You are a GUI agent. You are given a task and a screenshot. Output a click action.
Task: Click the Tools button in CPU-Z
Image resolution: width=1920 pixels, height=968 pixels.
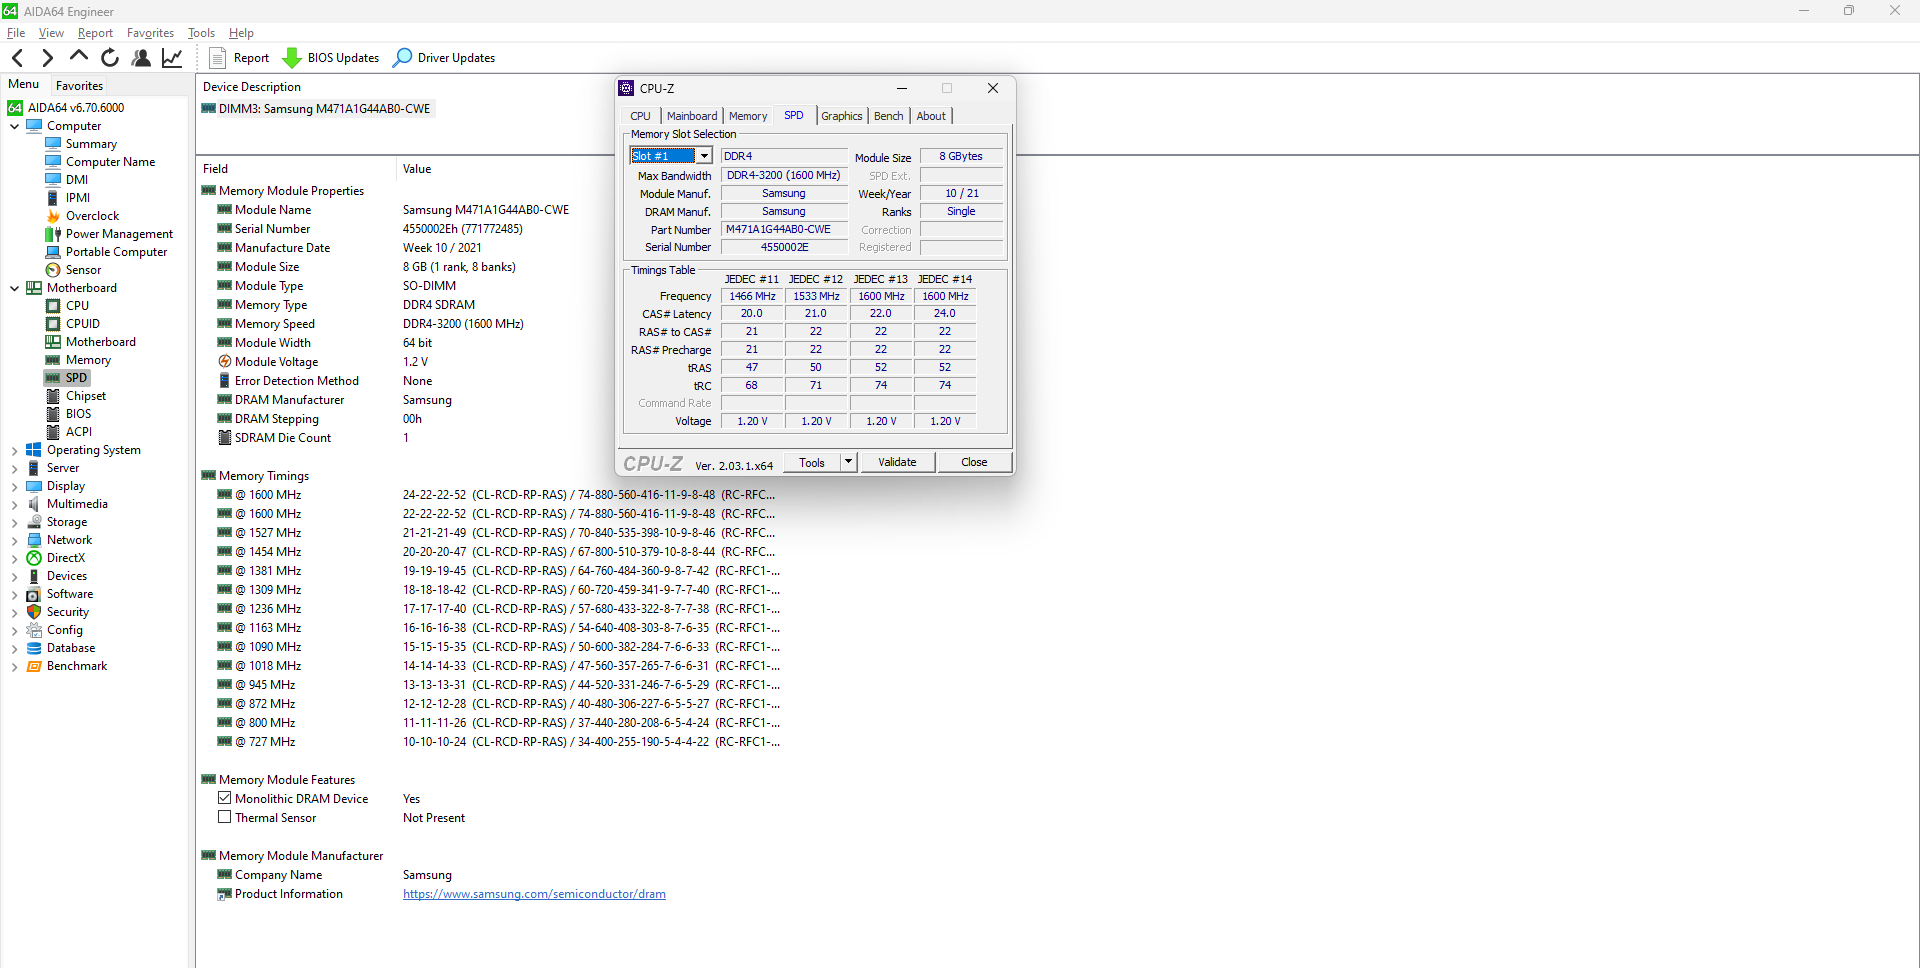click(812, 462)
